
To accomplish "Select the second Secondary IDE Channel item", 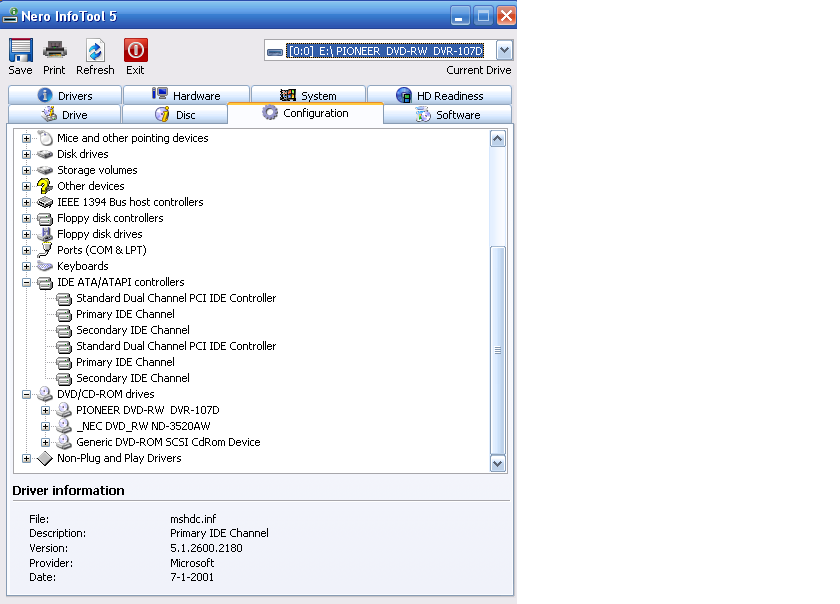I will pos(133,378).
